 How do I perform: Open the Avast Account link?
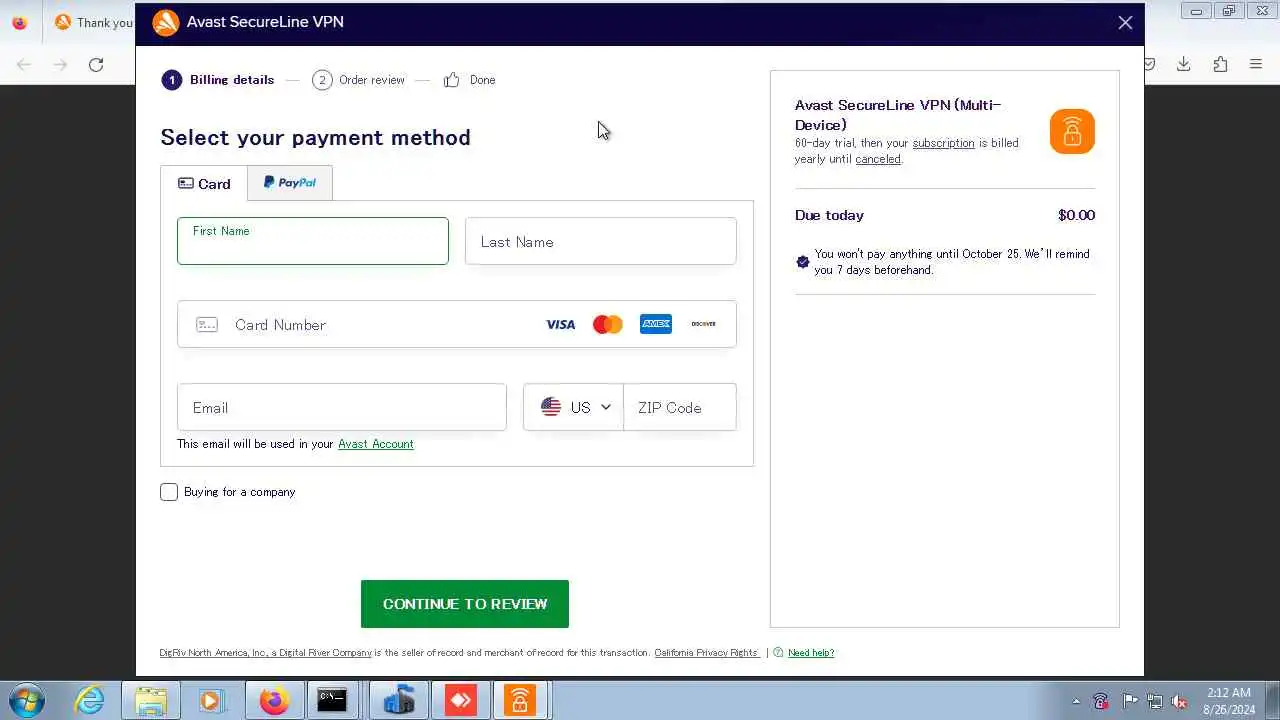point(376,444)
